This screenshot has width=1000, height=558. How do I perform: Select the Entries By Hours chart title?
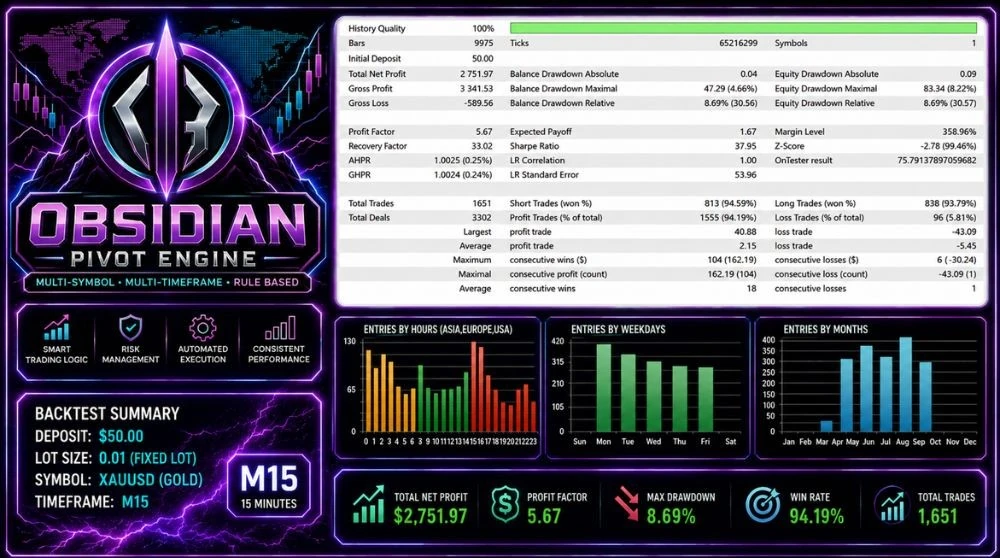(438, 329)
